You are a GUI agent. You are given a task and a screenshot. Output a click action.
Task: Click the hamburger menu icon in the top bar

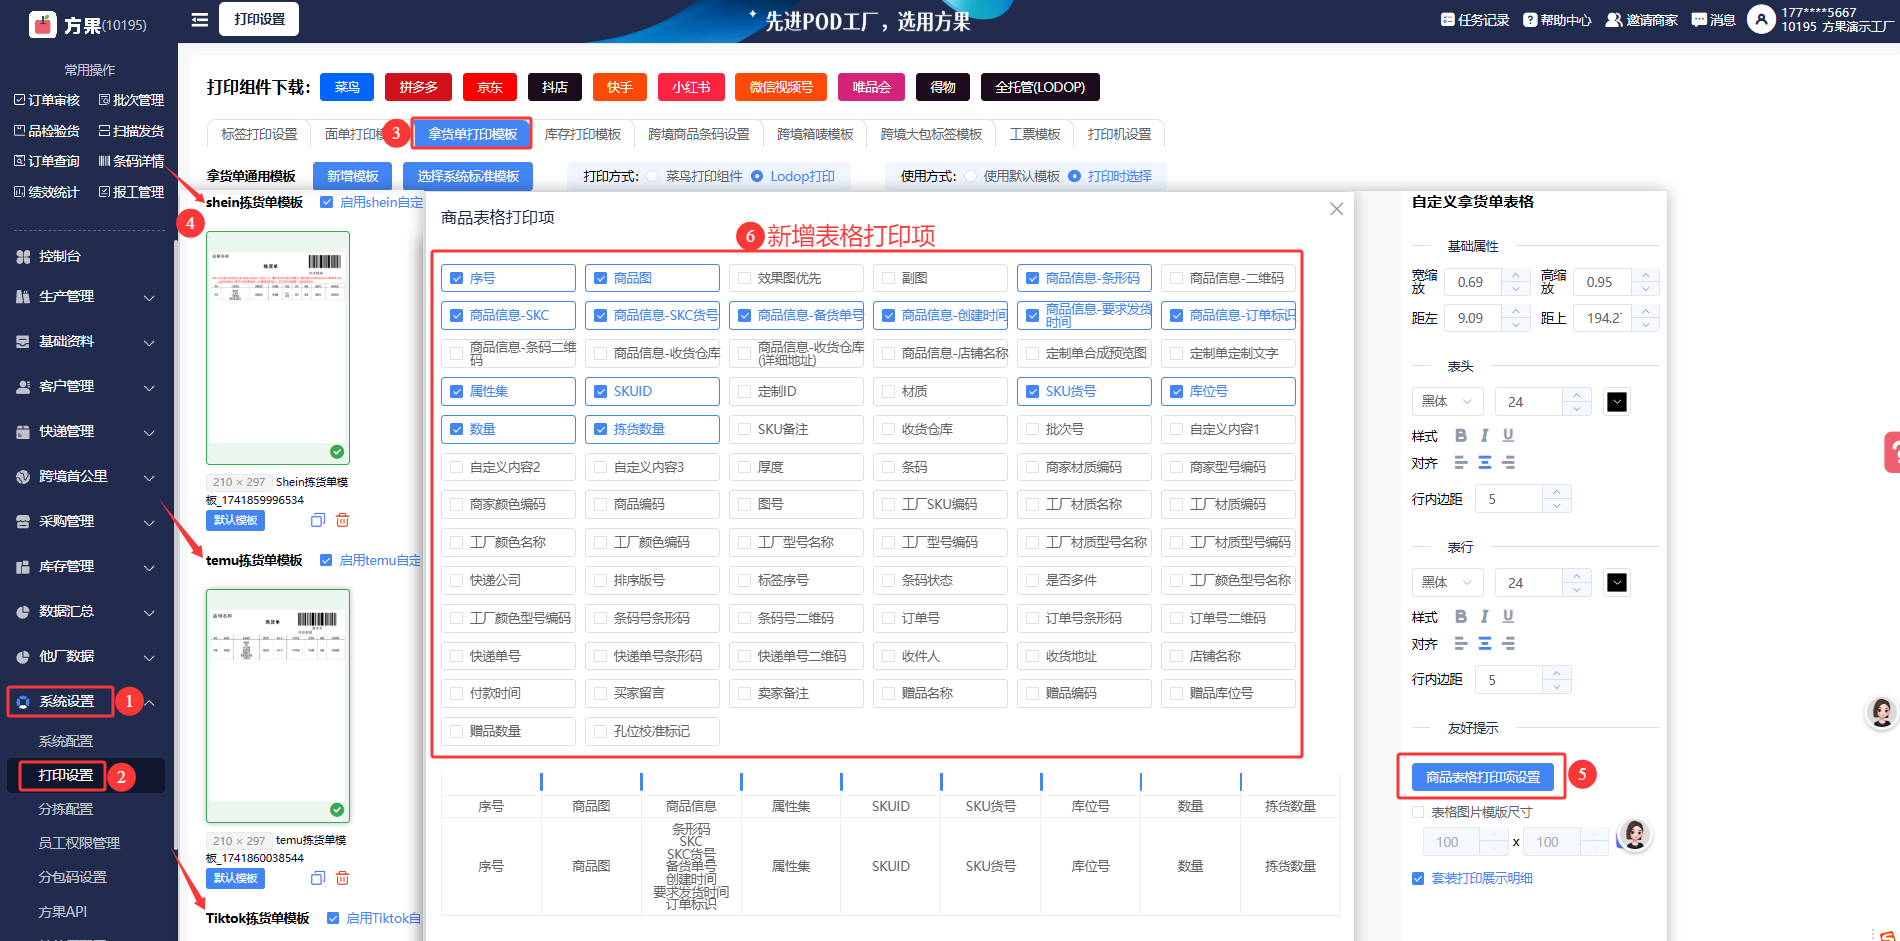pyautogui.click(x=200, y=19)
